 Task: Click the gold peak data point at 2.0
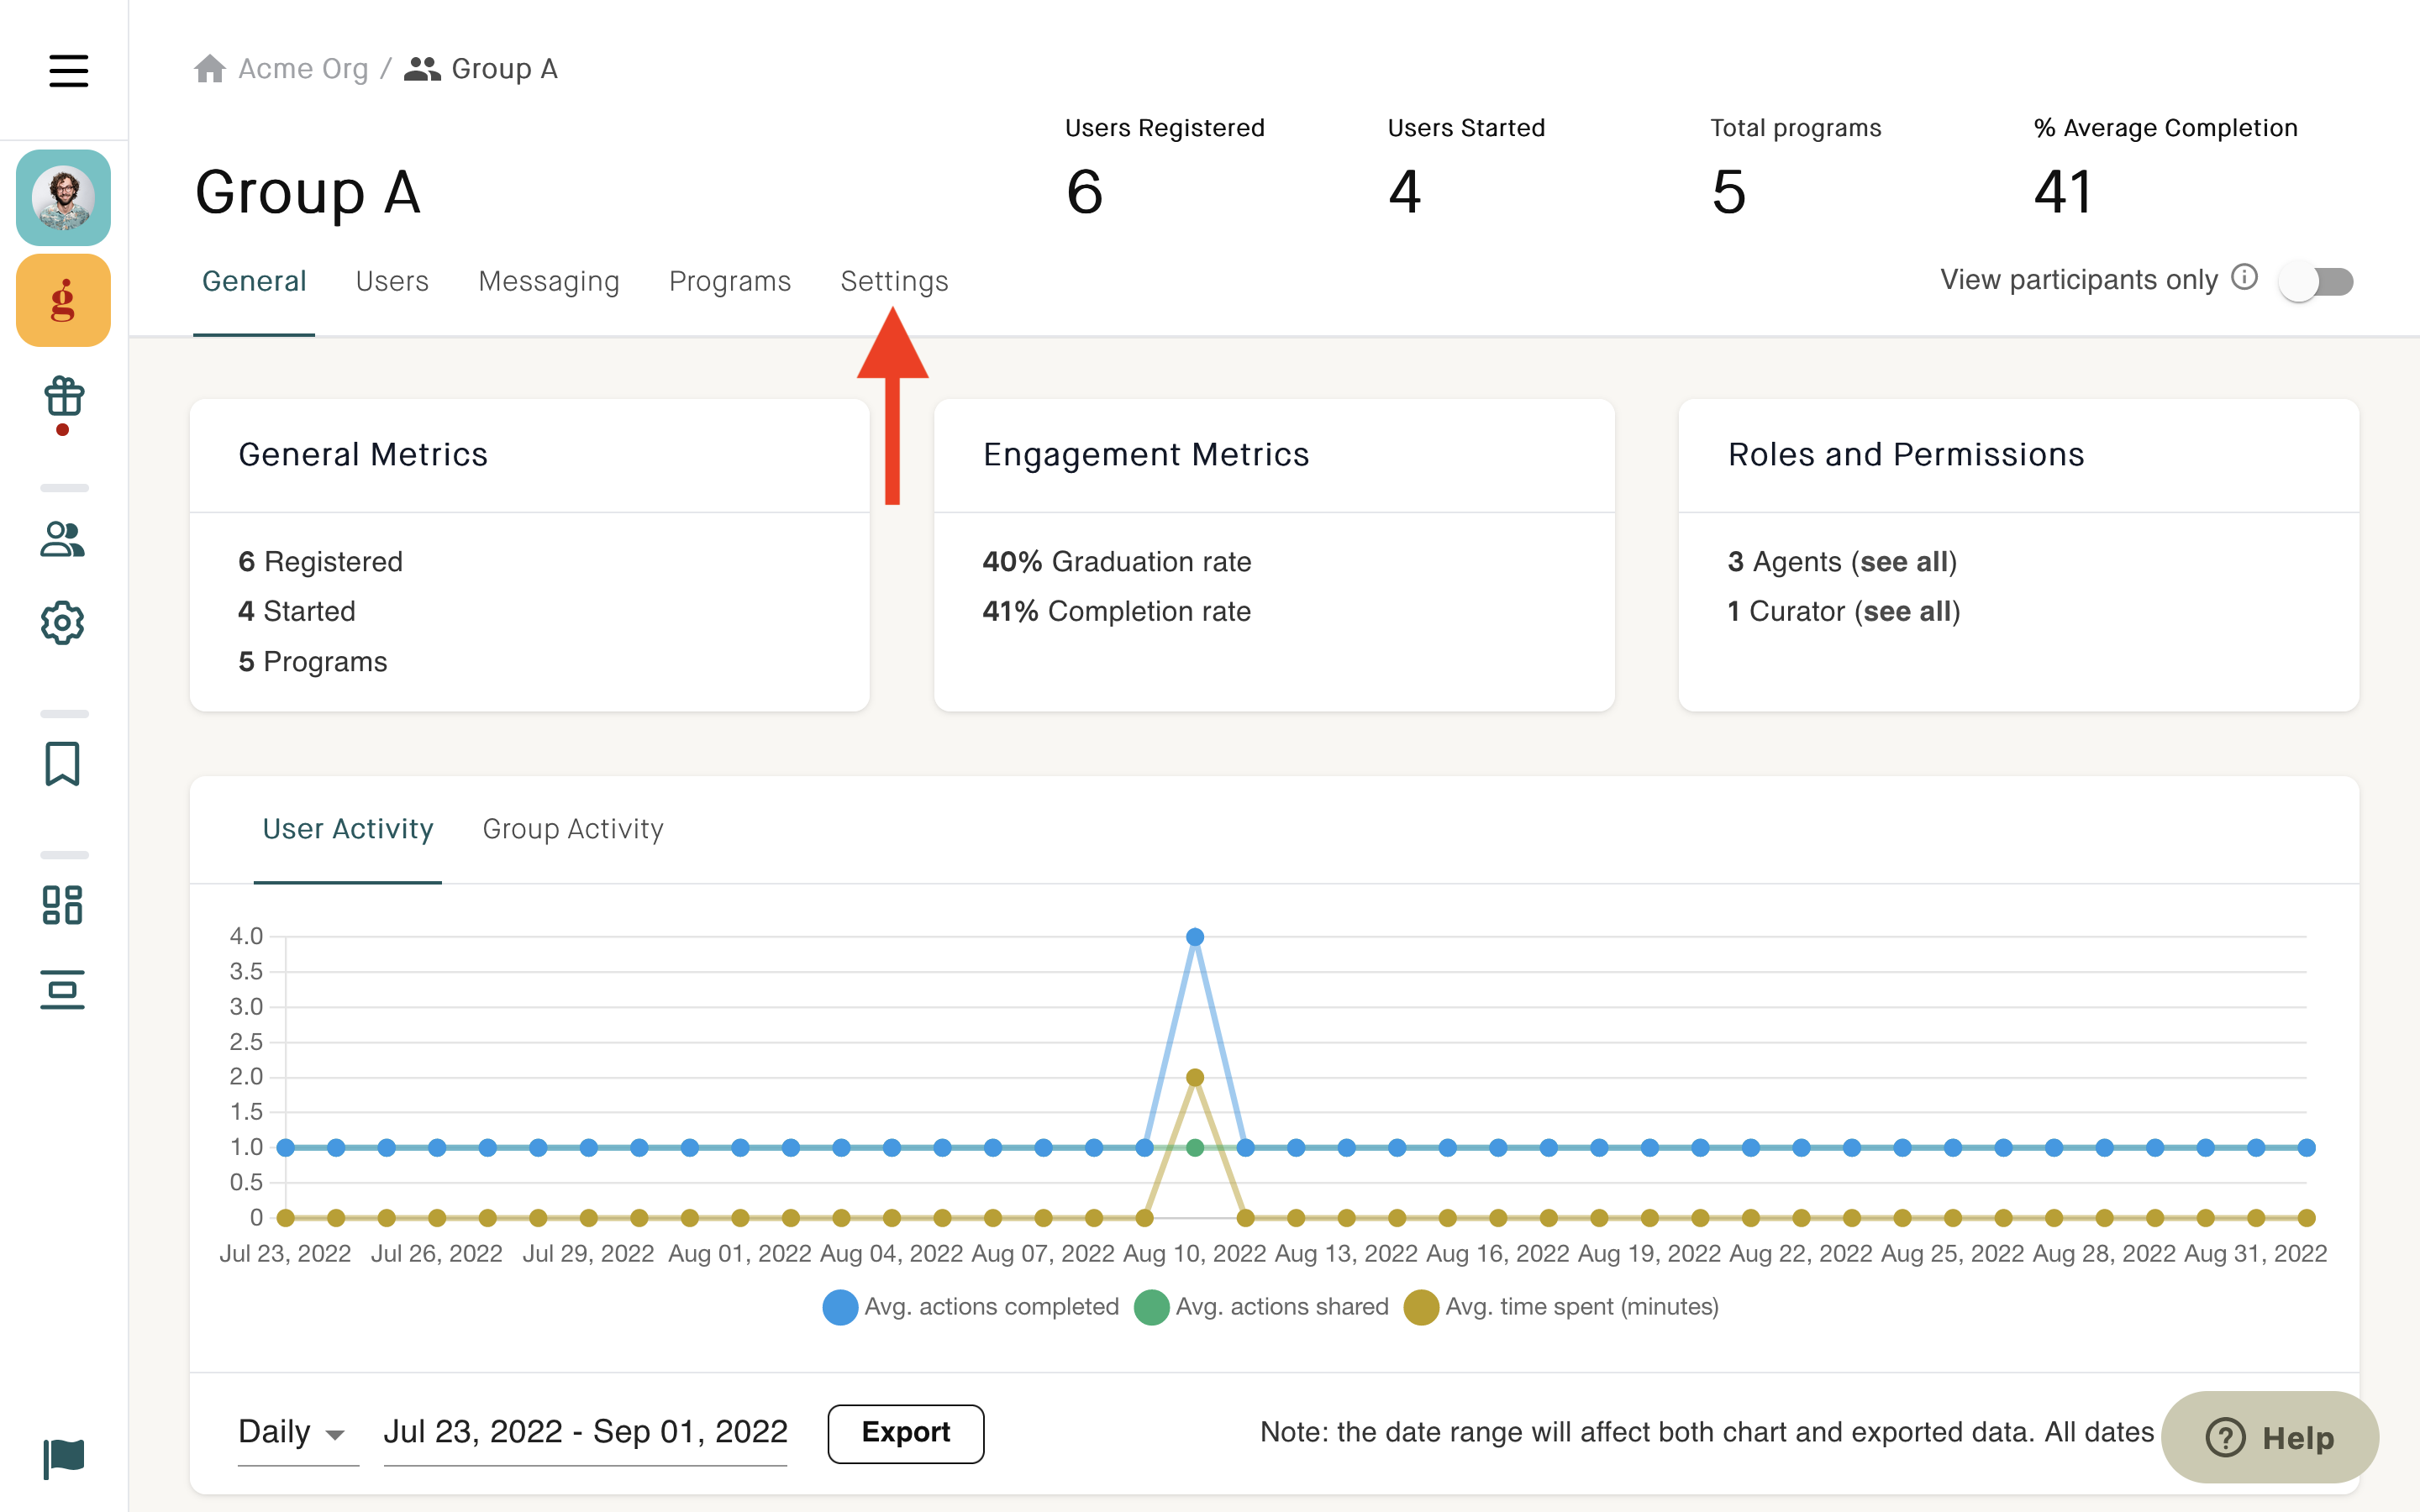click(x=1195, y=1077)
